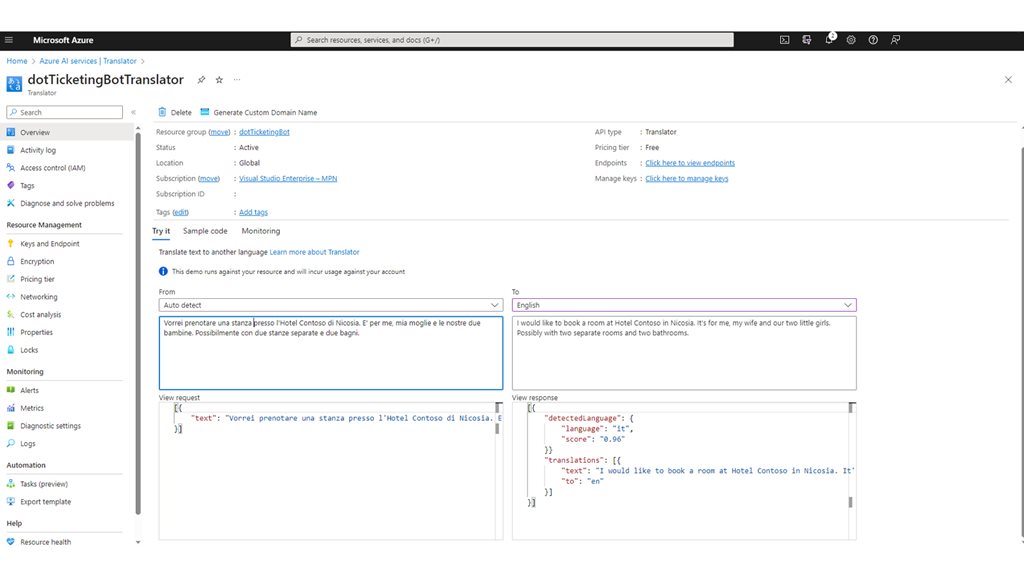Click the top search resources bar
Screen dimensions: 1024x576
512,40
